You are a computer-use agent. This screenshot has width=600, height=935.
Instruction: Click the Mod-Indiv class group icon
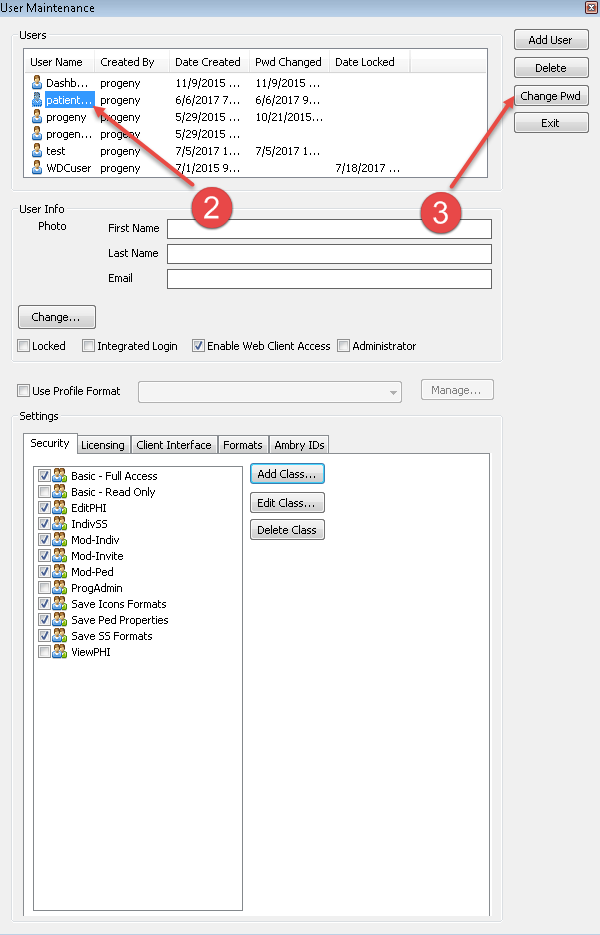click(x=60, y=539)
